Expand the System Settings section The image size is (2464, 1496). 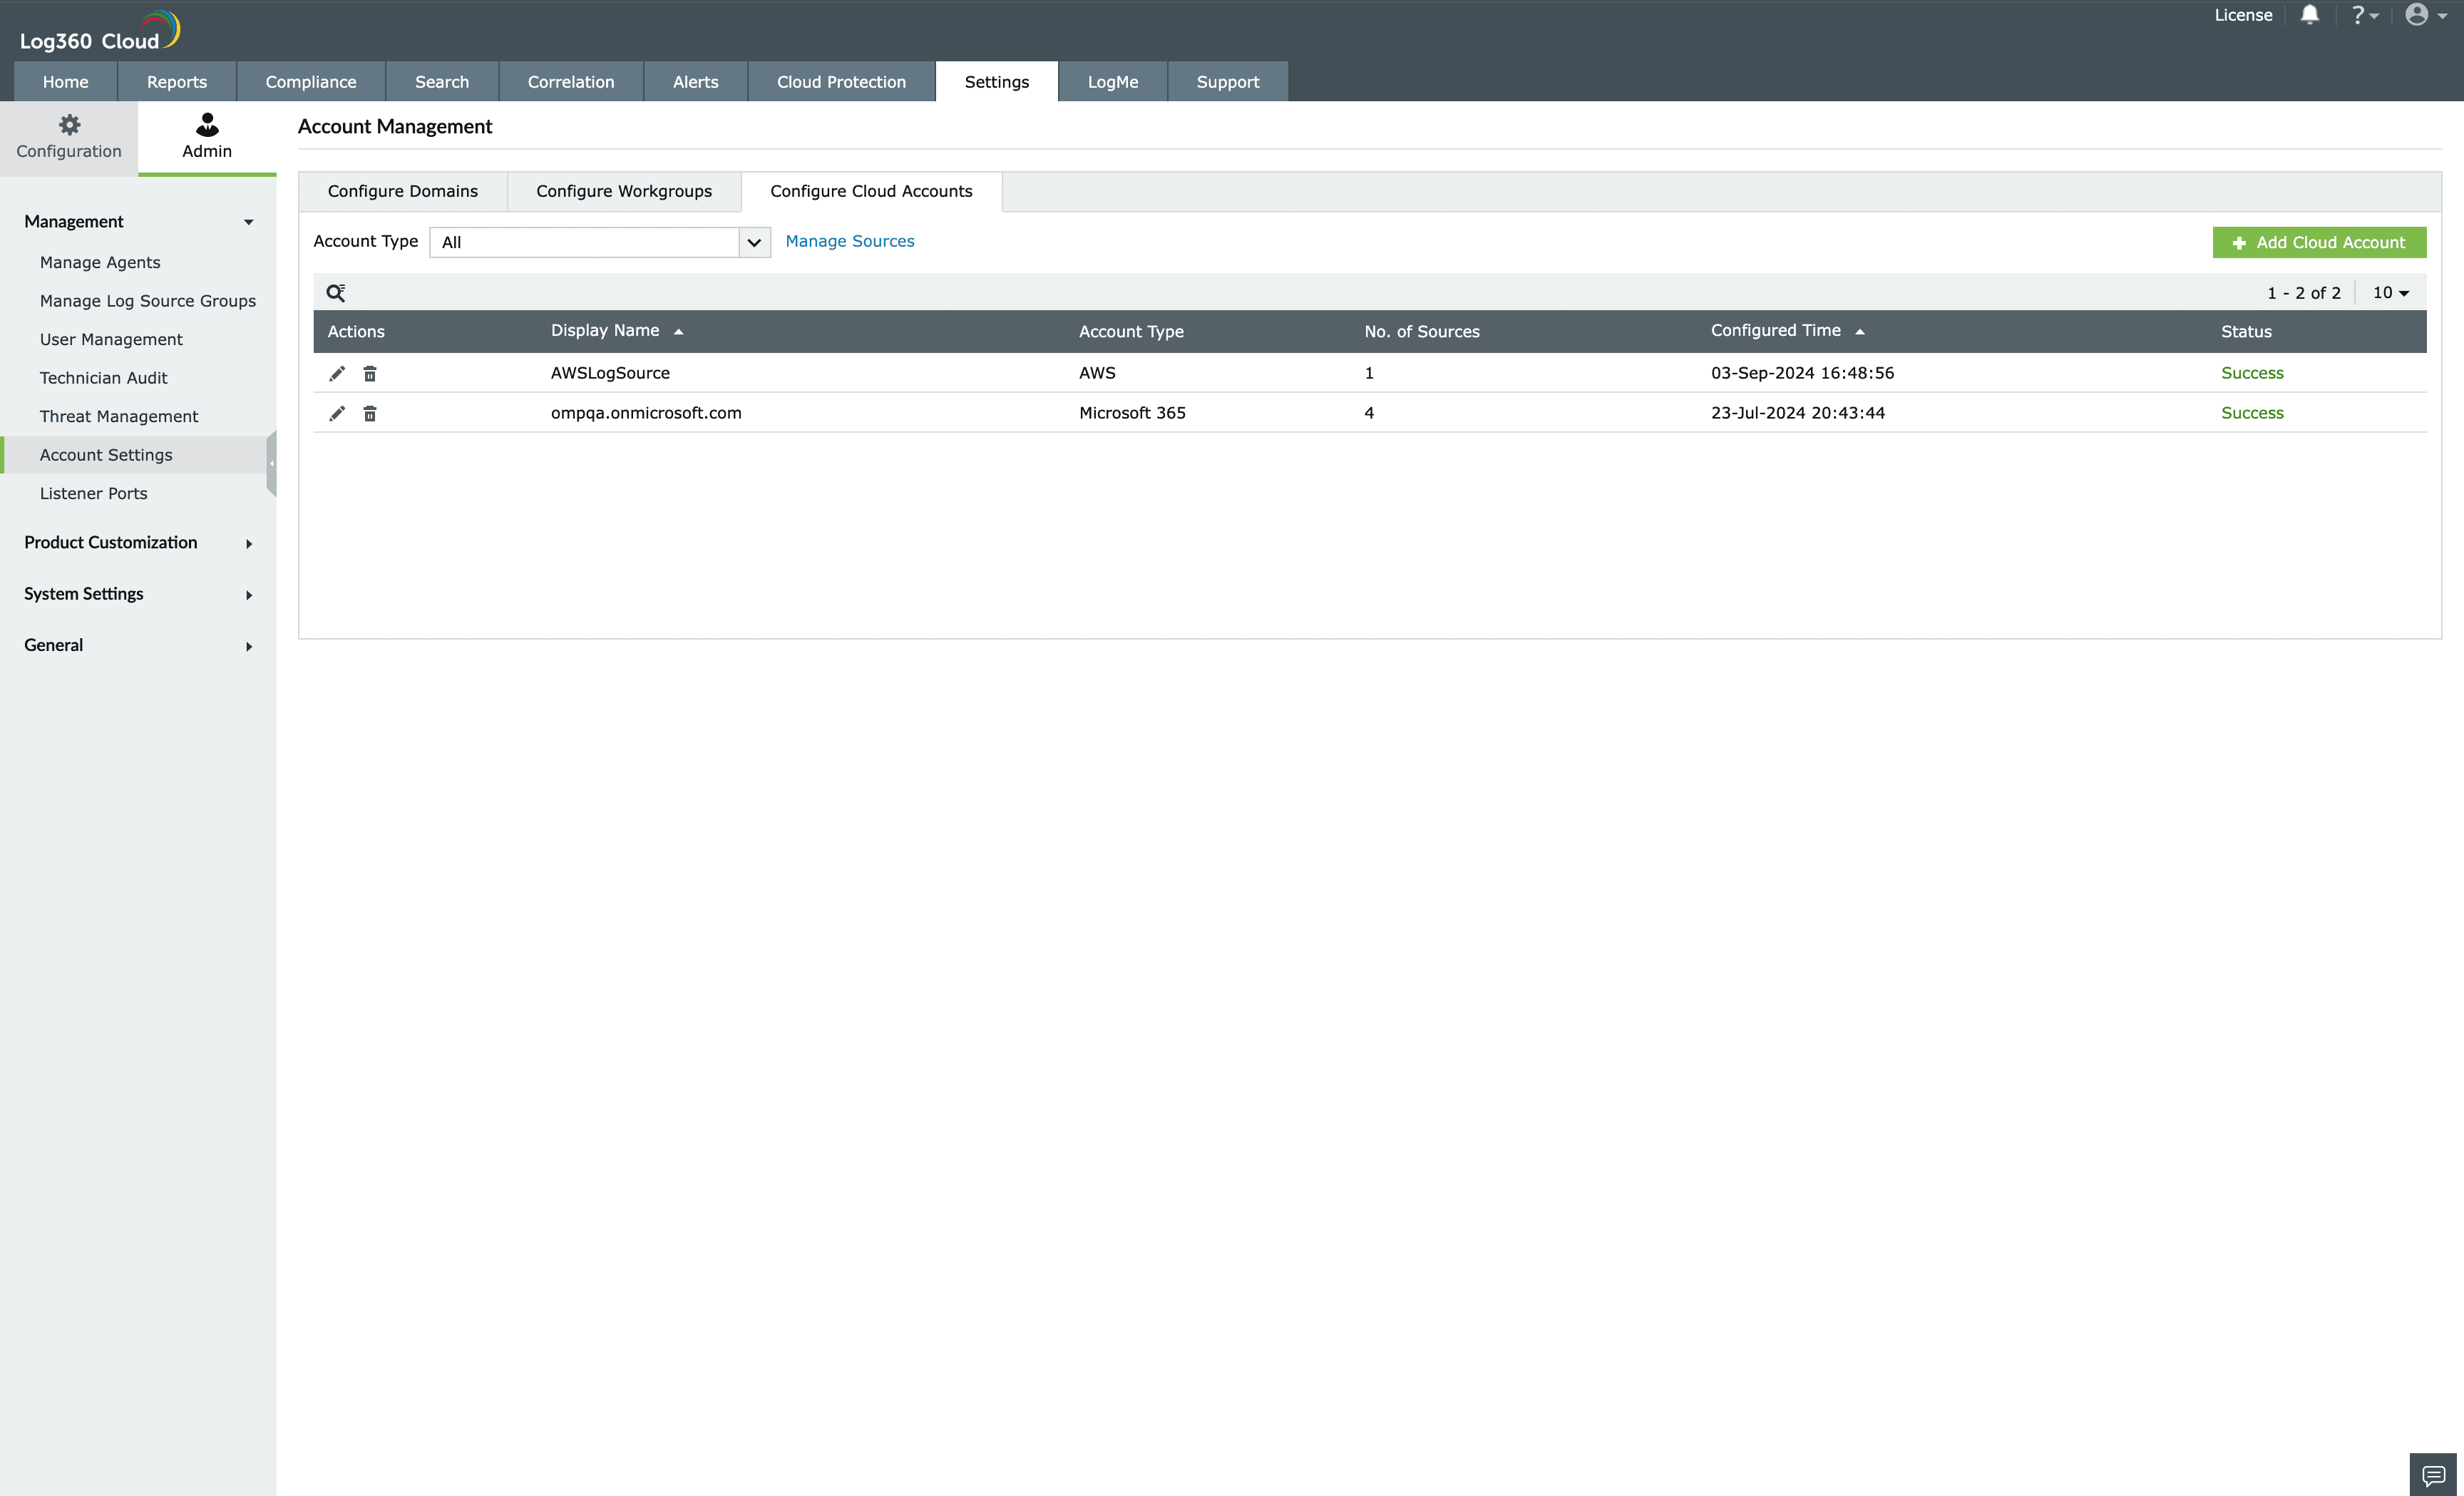click(138, 594)
